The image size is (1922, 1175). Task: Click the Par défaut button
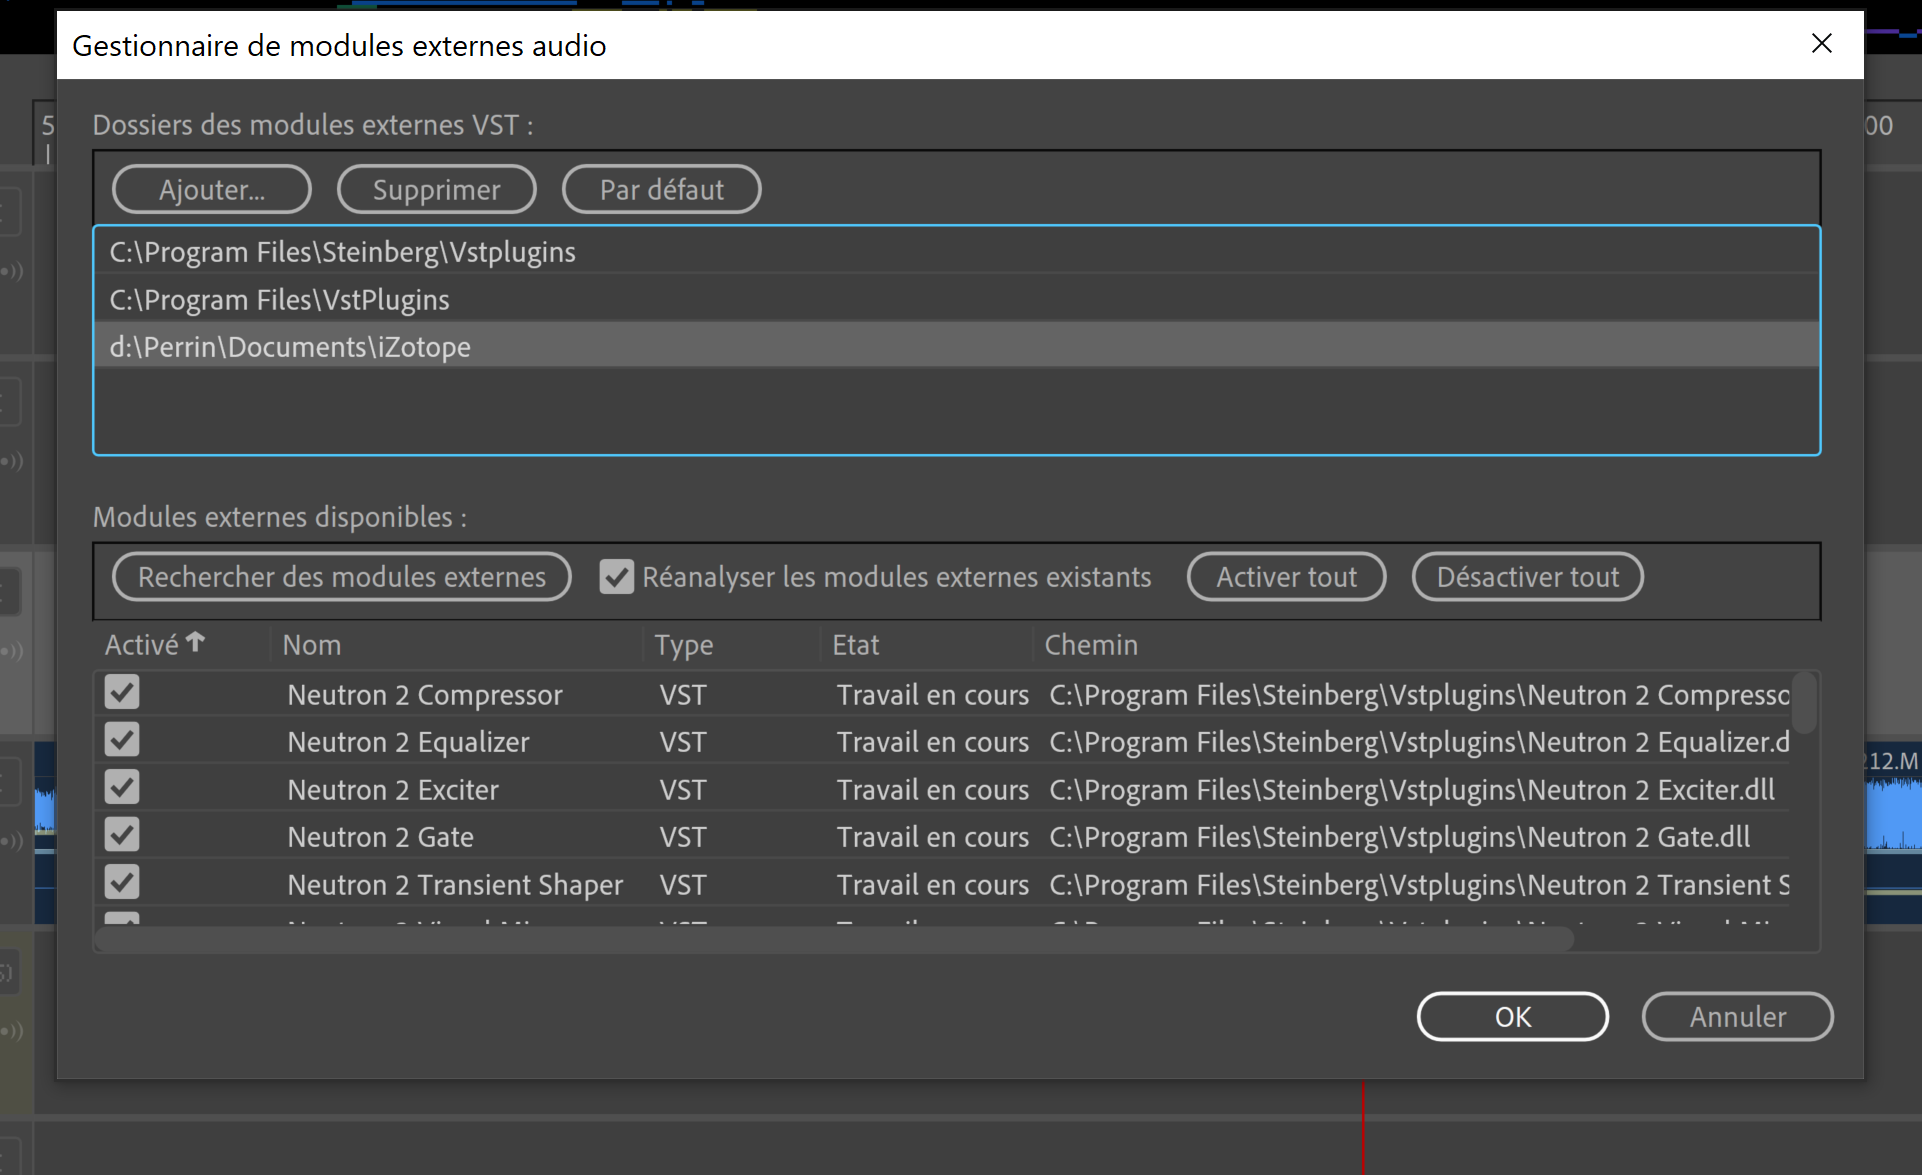click(x=661, y=190)
